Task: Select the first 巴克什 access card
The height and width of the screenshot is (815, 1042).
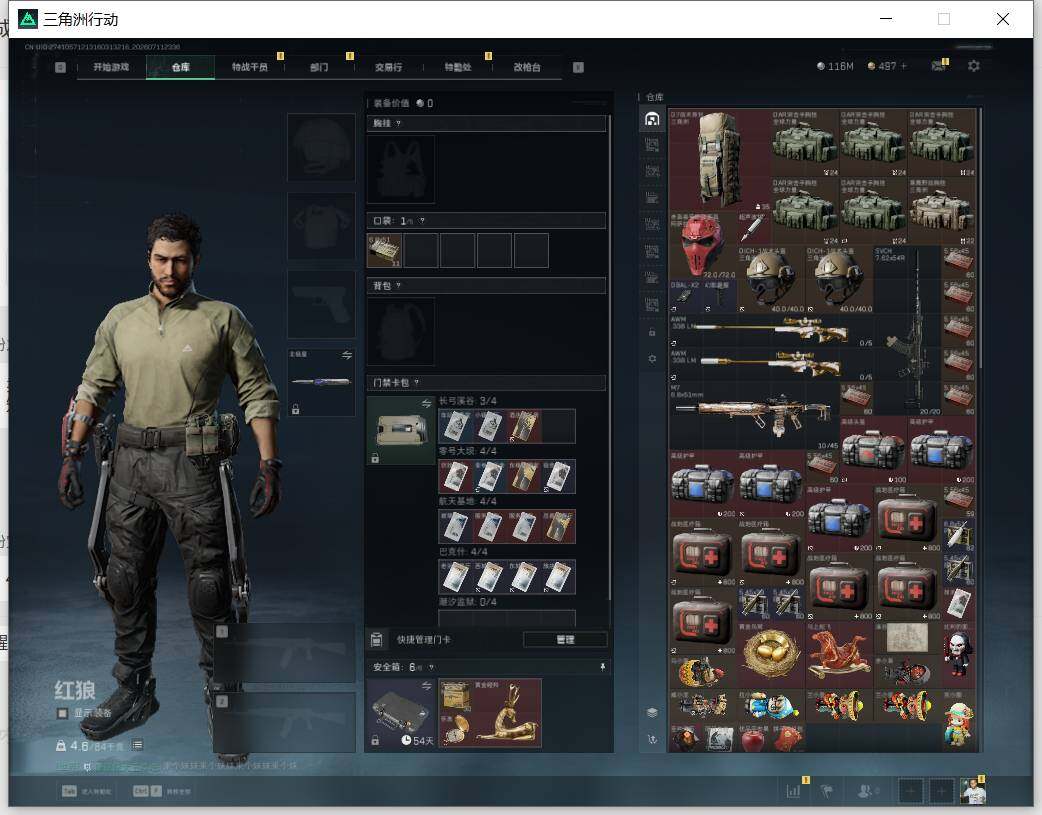Action: pos(456,577)
